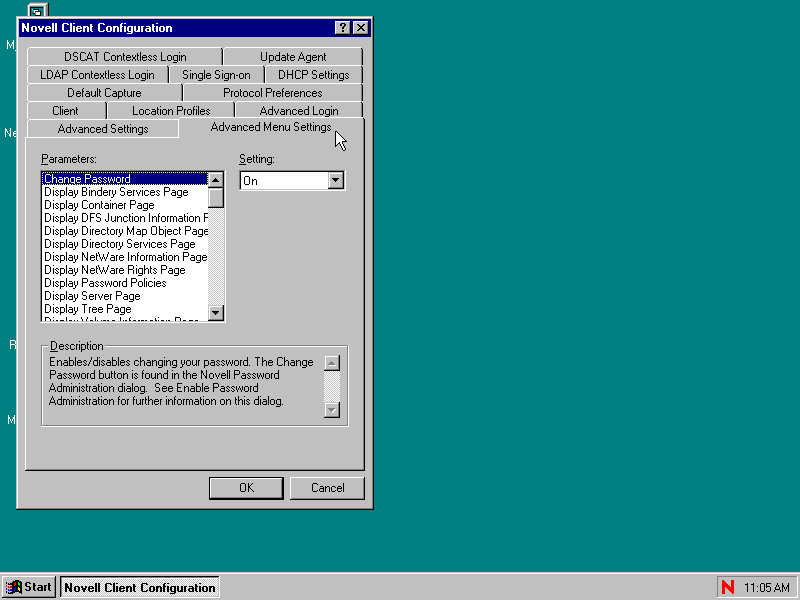Click the red Novell N tray icon
This screenshot has height=600, width=800.
(728, 587)
